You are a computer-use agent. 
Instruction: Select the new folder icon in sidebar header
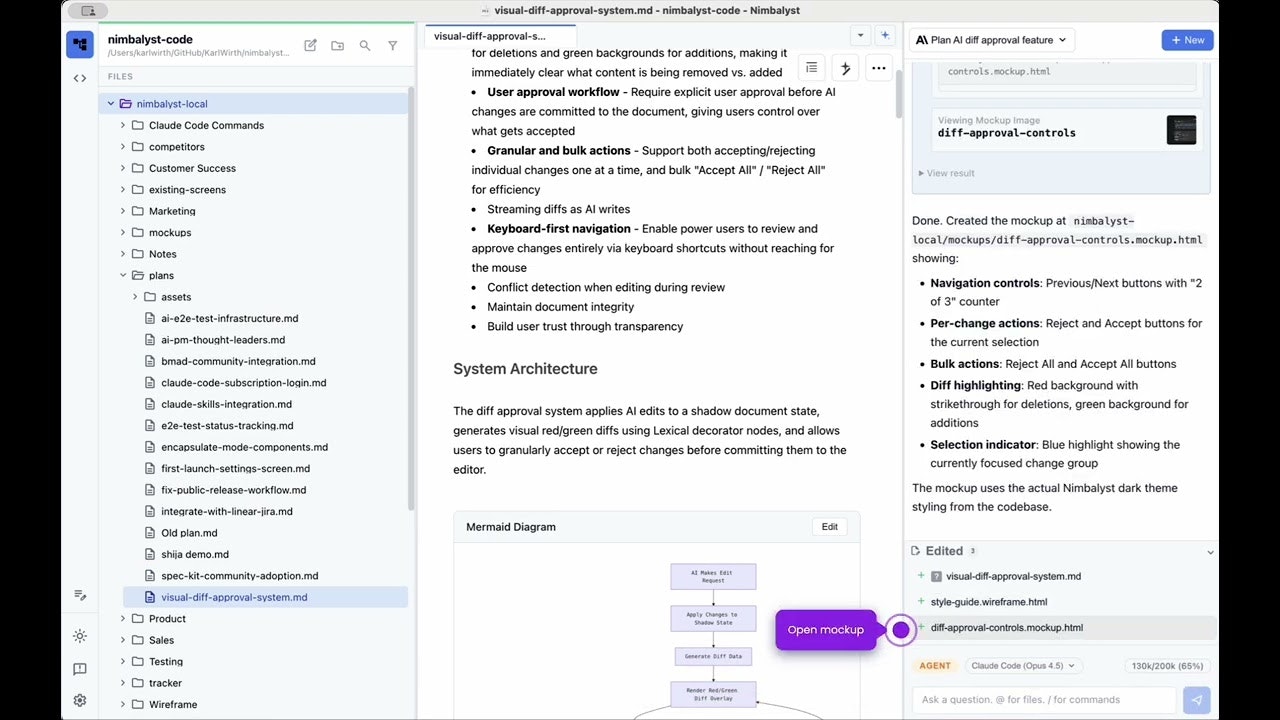pos(337,45)
